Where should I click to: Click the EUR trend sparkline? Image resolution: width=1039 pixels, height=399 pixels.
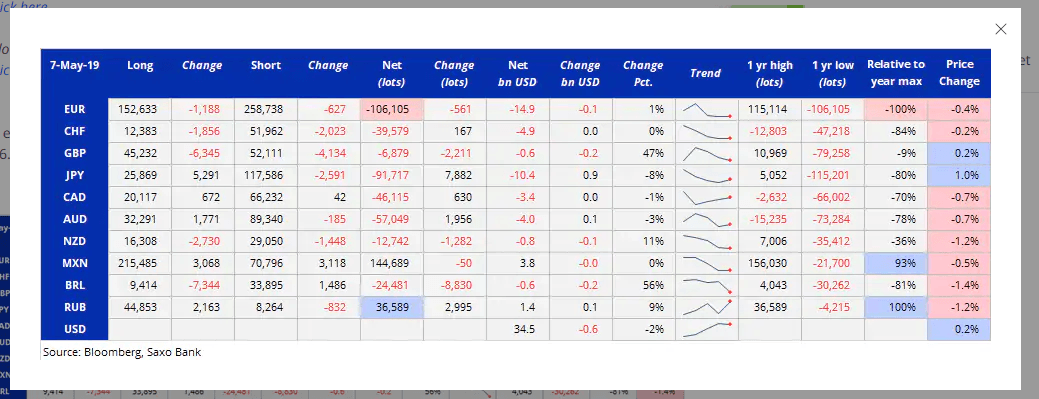tap(706, 109)
